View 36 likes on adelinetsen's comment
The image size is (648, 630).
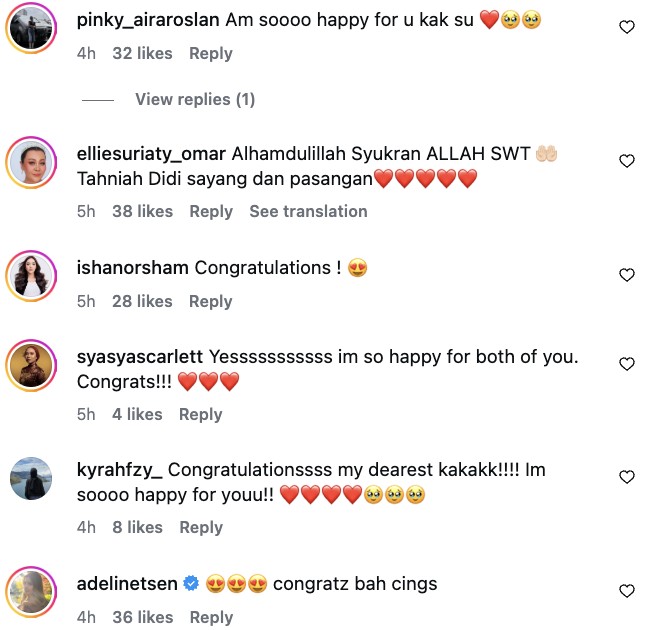point(143,617)
